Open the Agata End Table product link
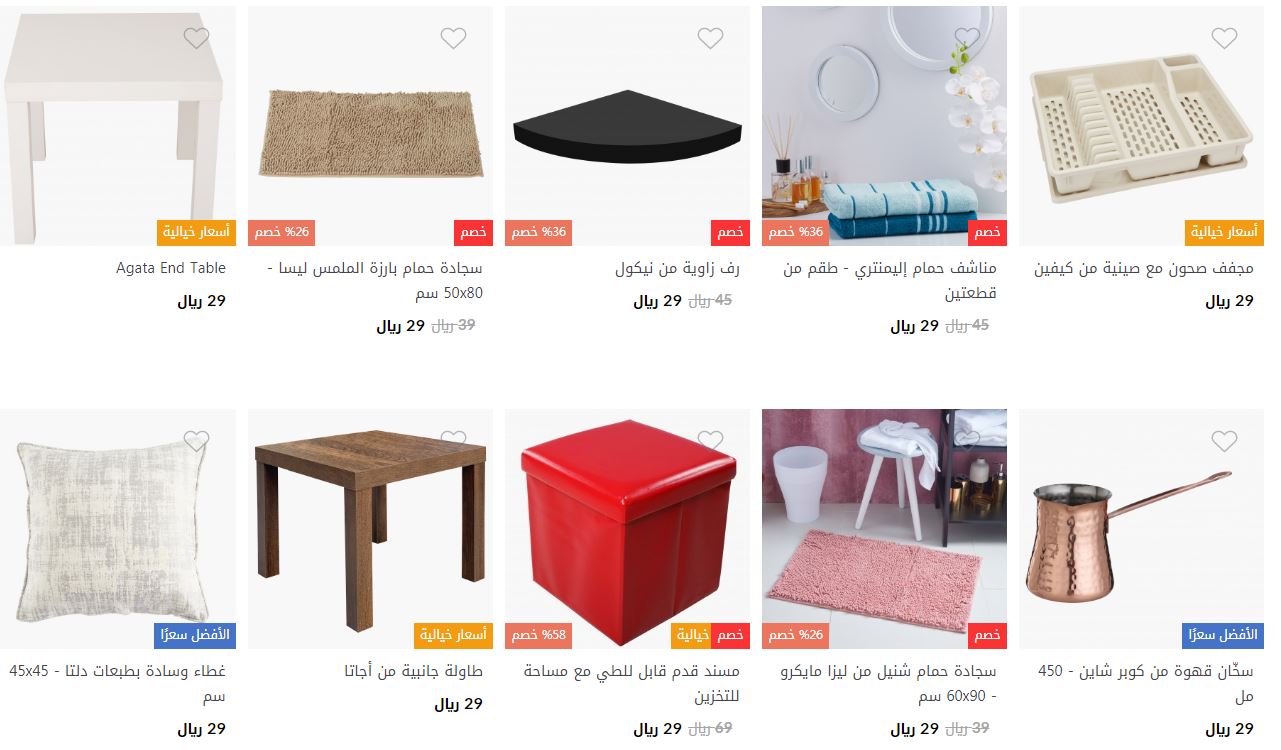 click(171, 268)
